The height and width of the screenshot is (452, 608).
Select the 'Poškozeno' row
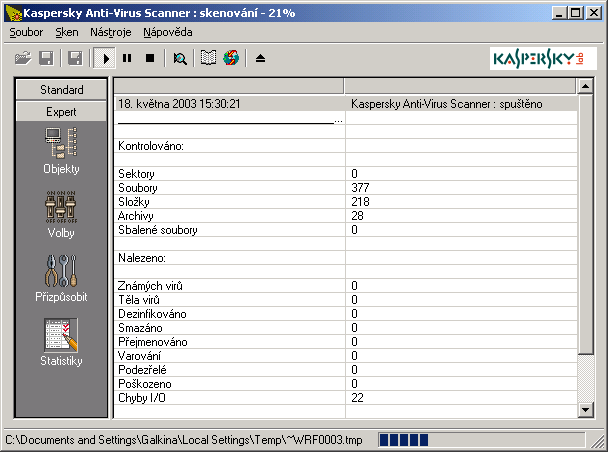point(345,384)
